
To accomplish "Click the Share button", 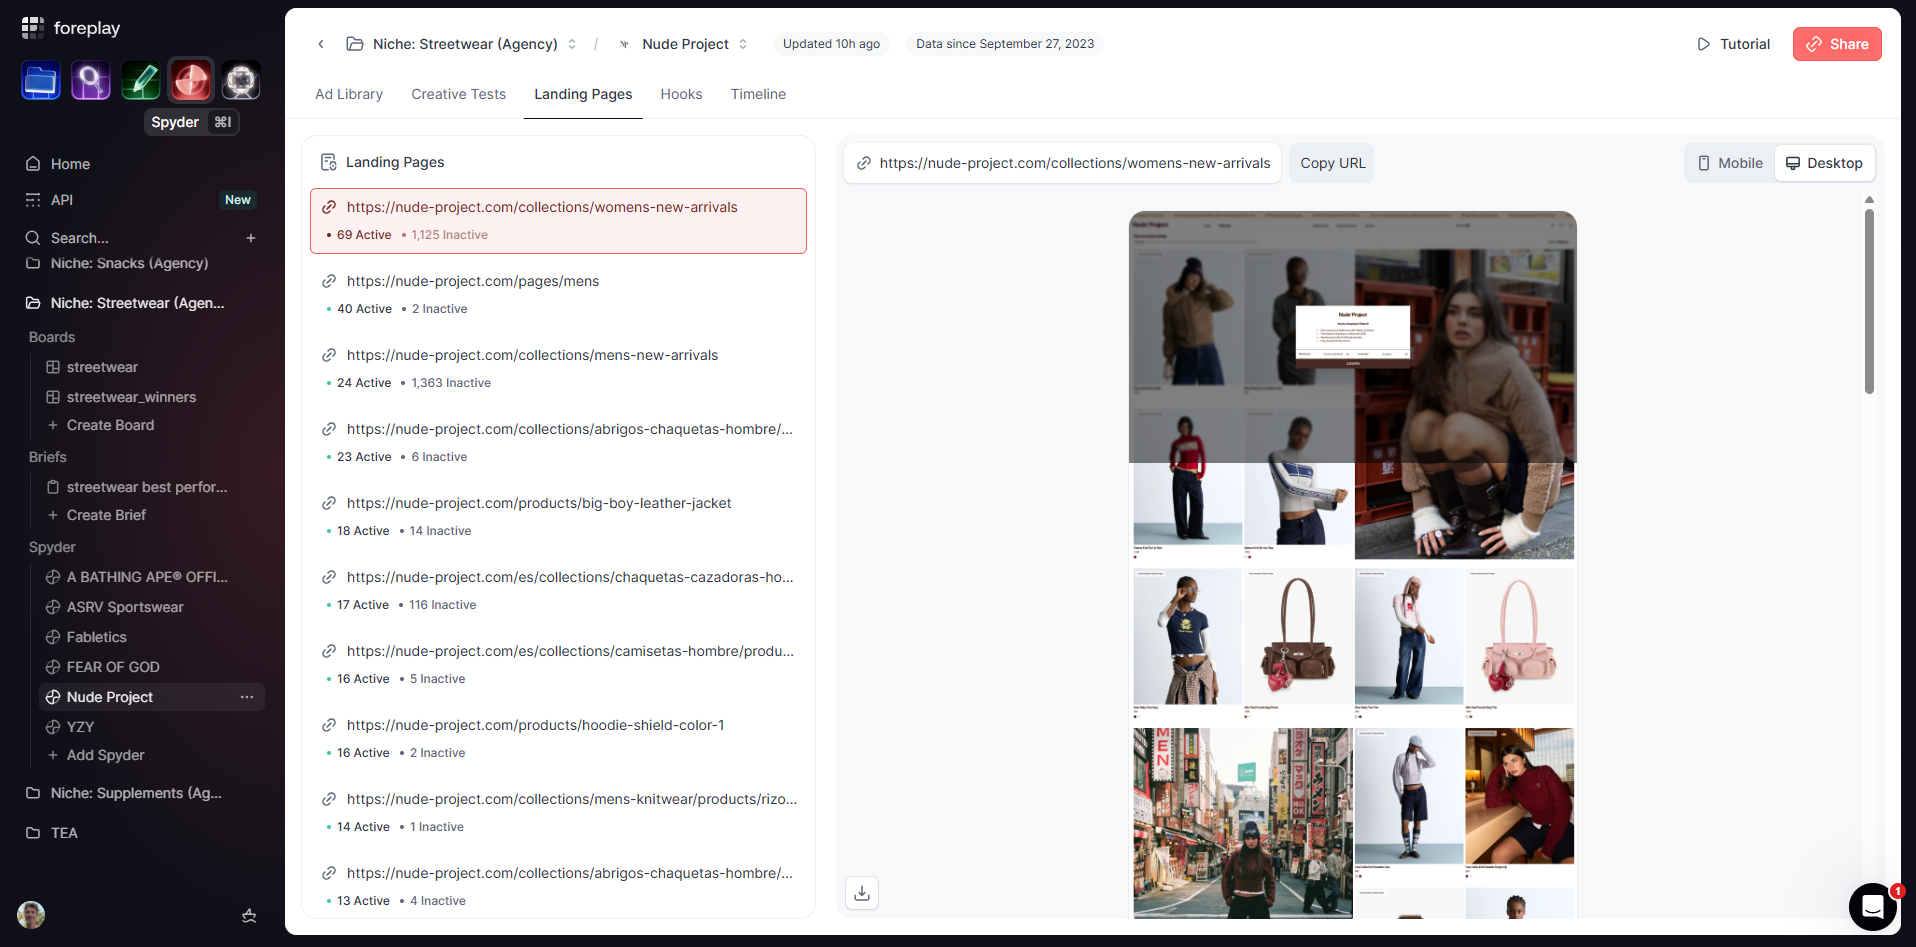I will [x=1837, y=44].
